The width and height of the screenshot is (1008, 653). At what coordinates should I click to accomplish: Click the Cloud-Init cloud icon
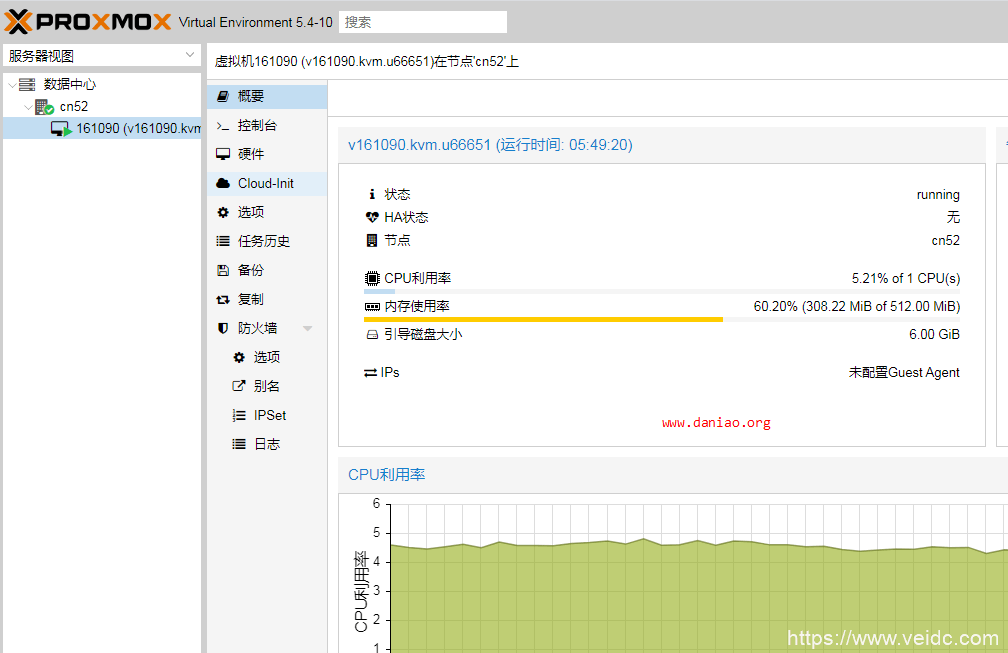click(223, 184)
